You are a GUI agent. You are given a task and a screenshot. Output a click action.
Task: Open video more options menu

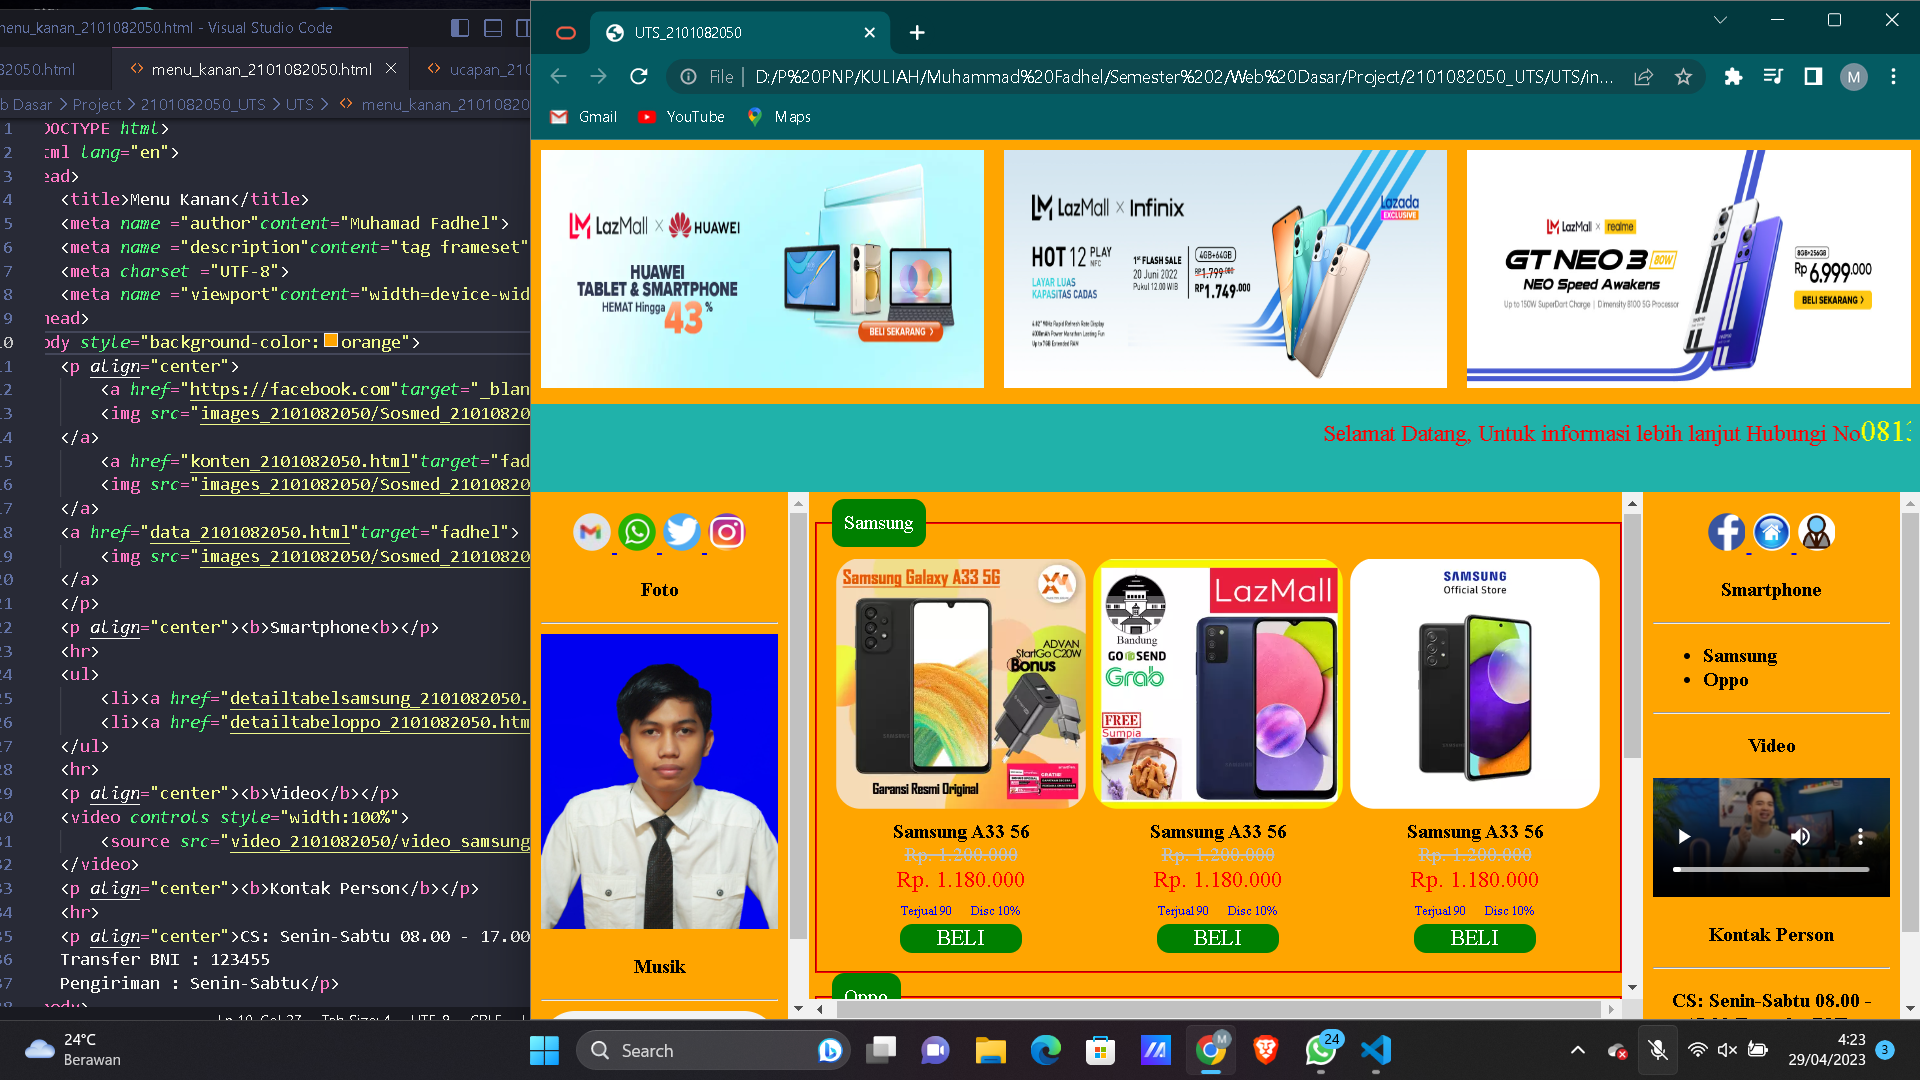[1860, 837]
